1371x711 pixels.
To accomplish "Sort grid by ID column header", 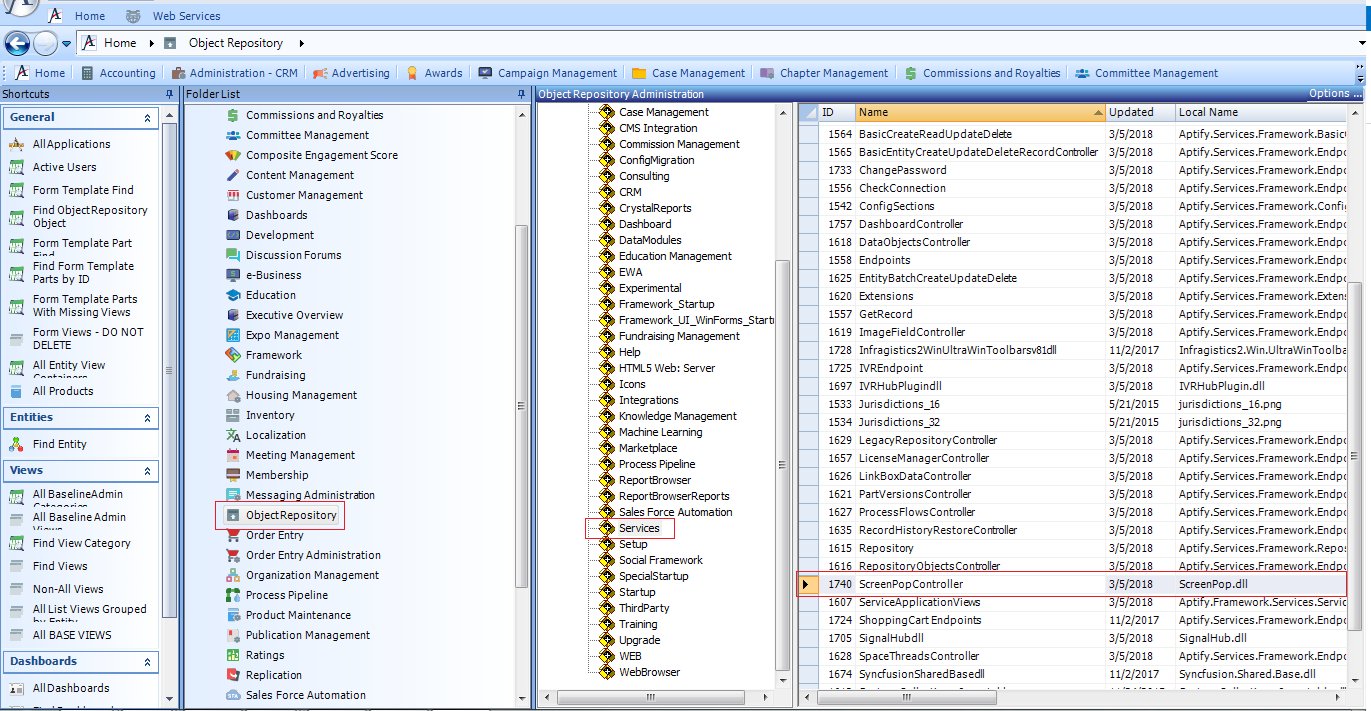I will (836, 112).
